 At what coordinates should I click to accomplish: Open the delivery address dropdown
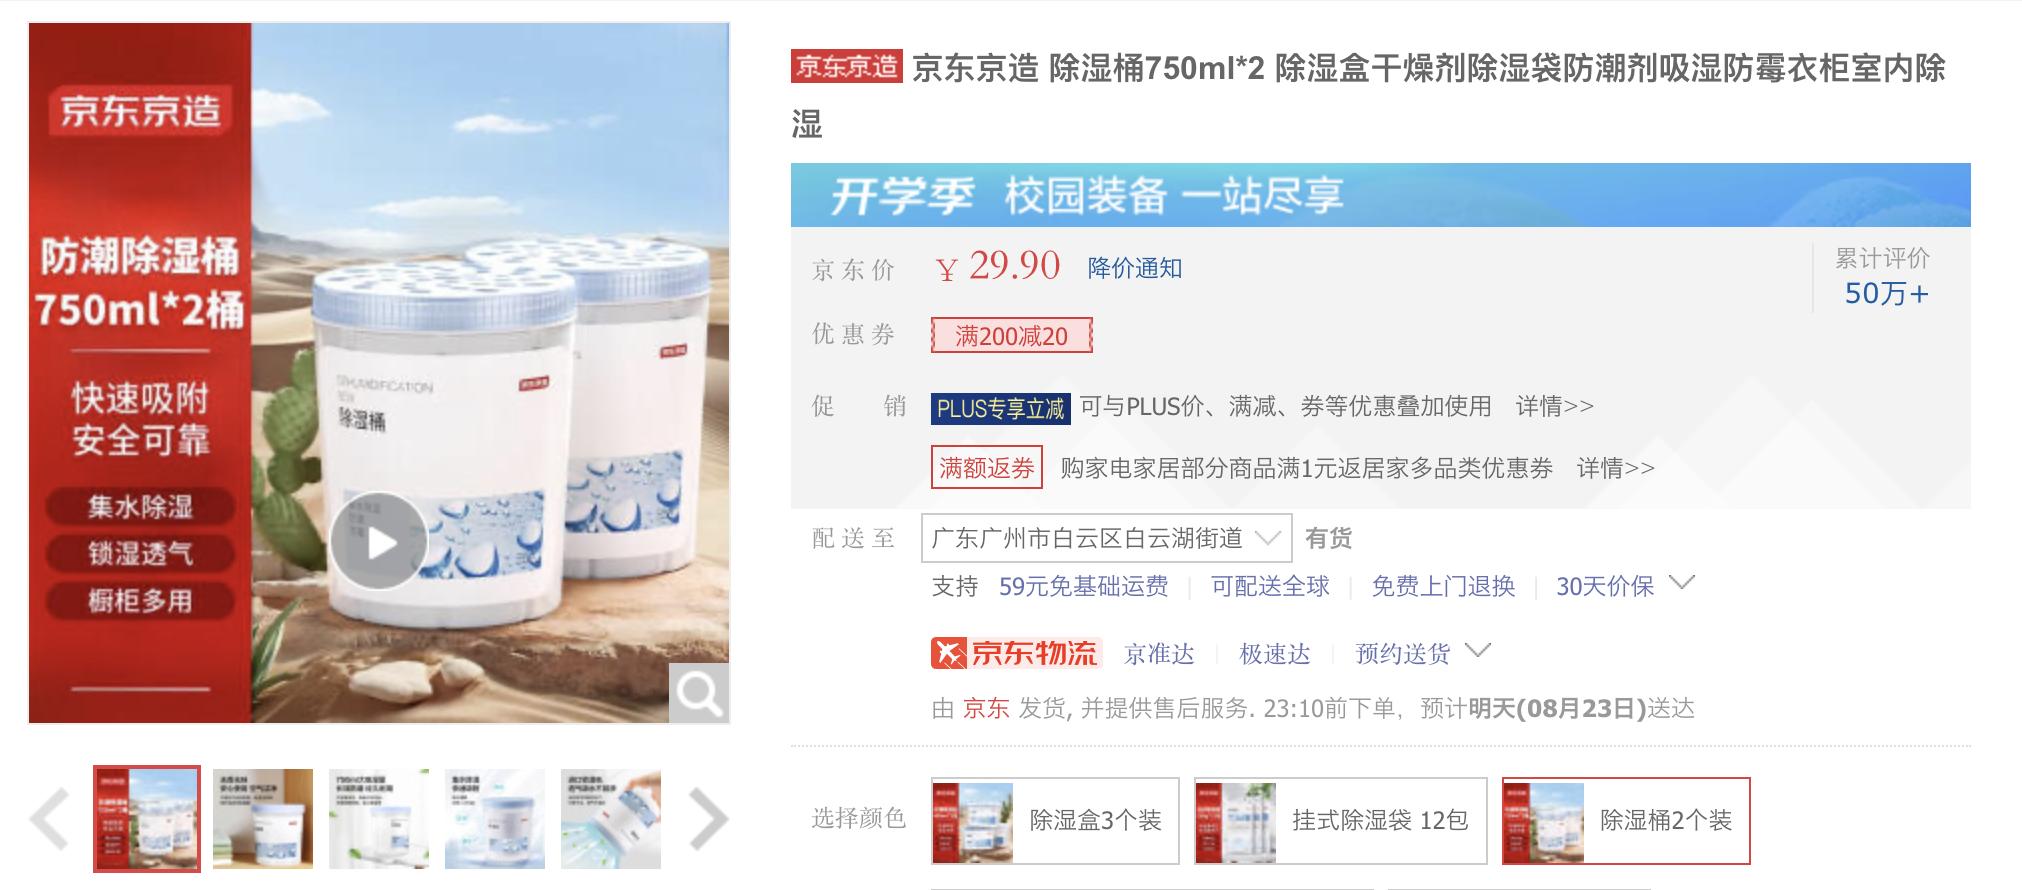pyautogui.click(x=1106, y=538)
